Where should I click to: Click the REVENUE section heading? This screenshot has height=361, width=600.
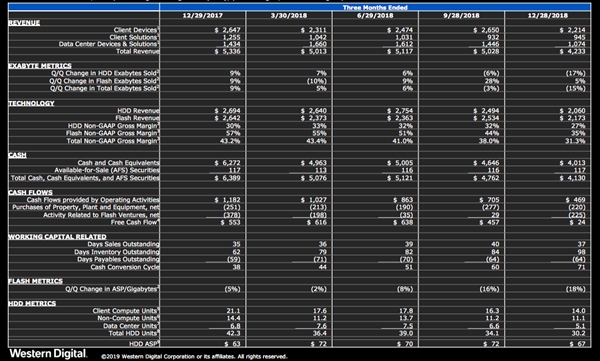pos(24,23)
